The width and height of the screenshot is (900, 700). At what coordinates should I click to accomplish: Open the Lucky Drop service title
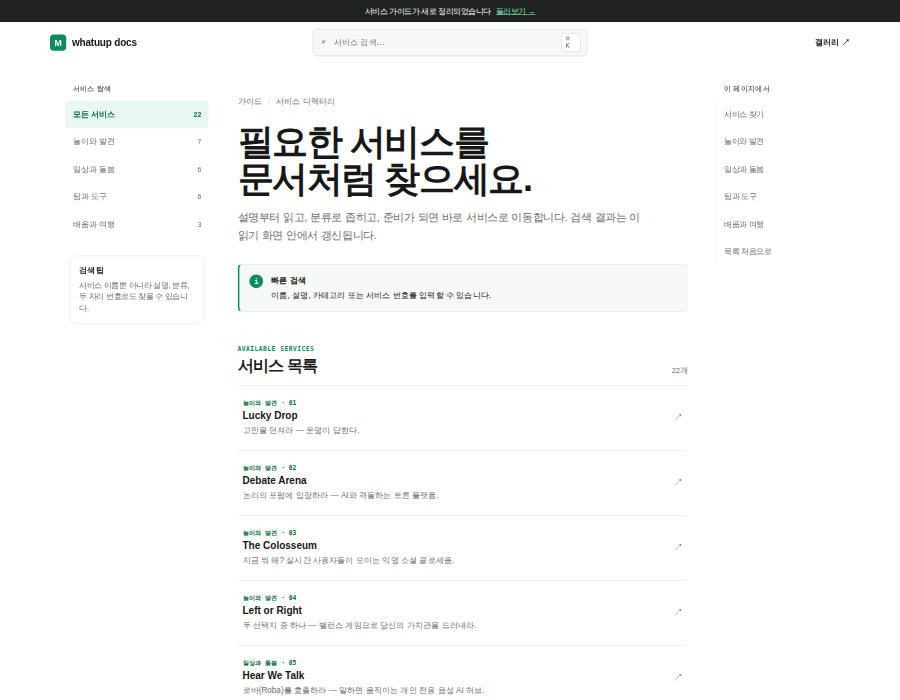point(270,415)
